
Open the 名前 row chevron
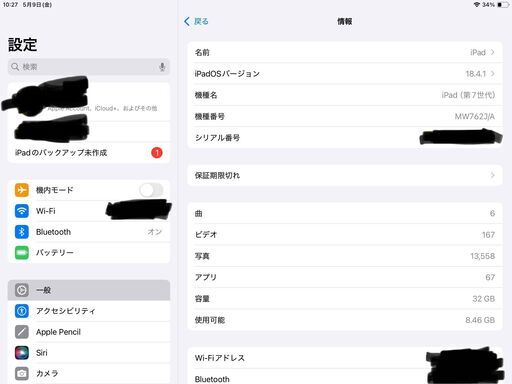(x=492, y=52)
